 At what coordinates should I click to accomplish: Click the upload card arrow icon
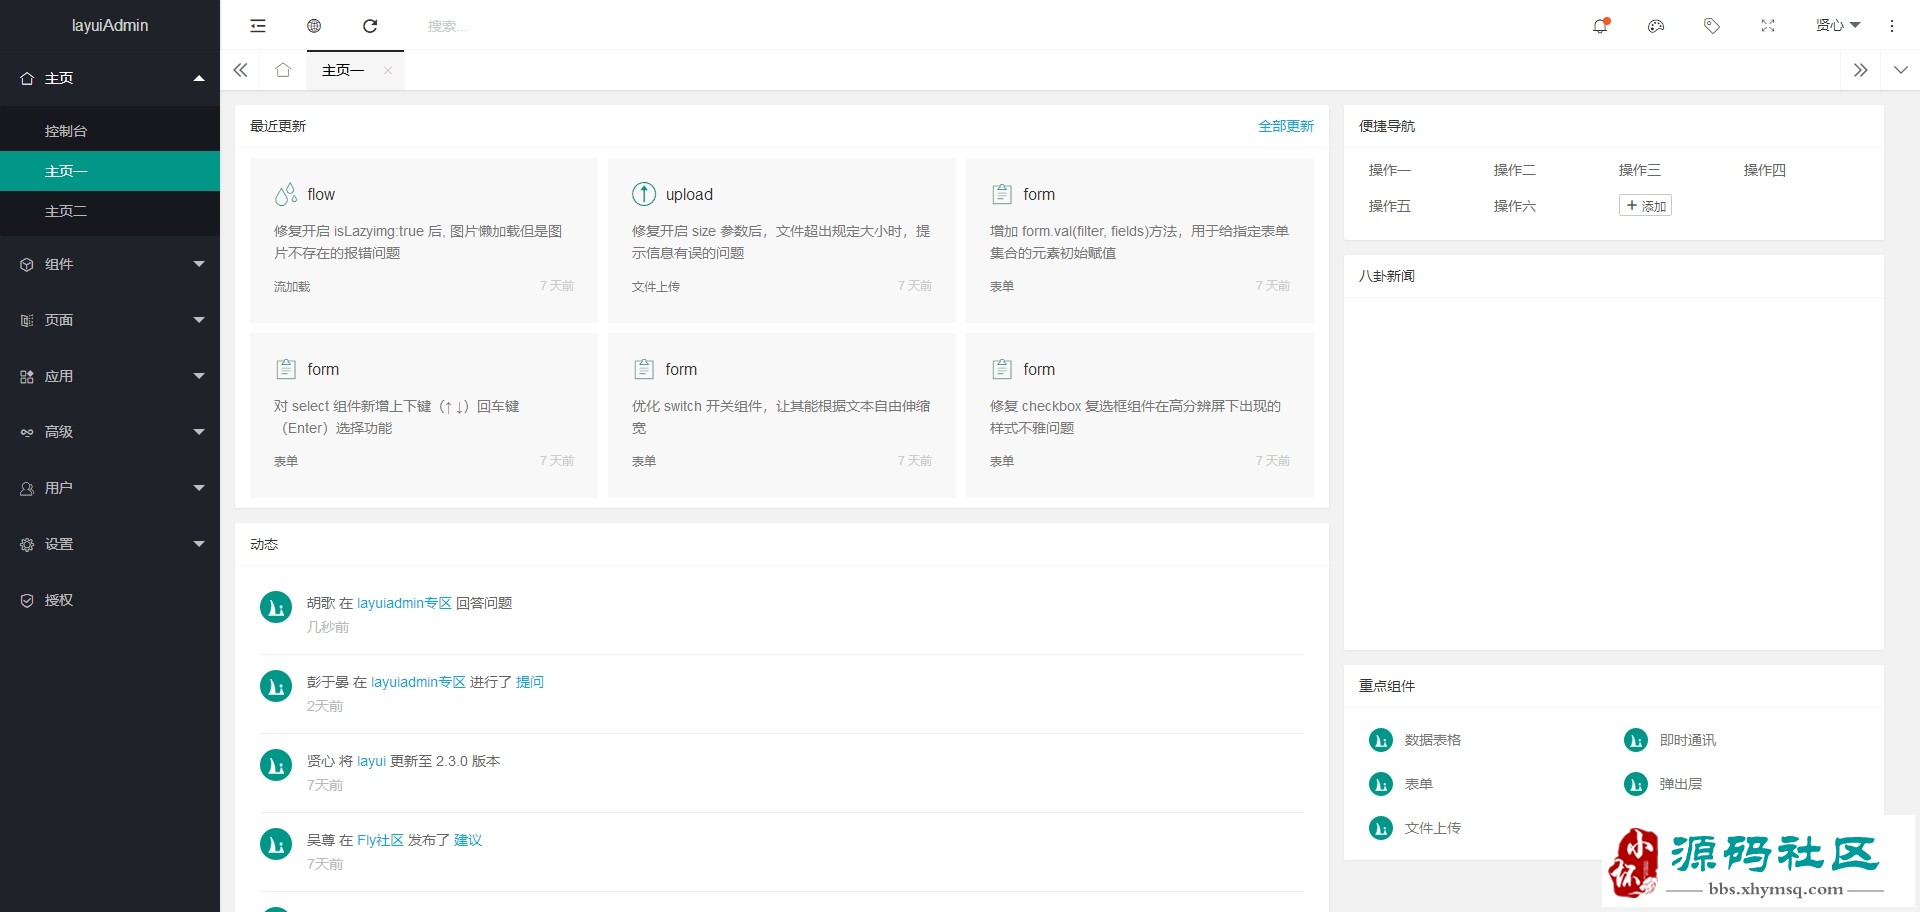click(644, 194)
